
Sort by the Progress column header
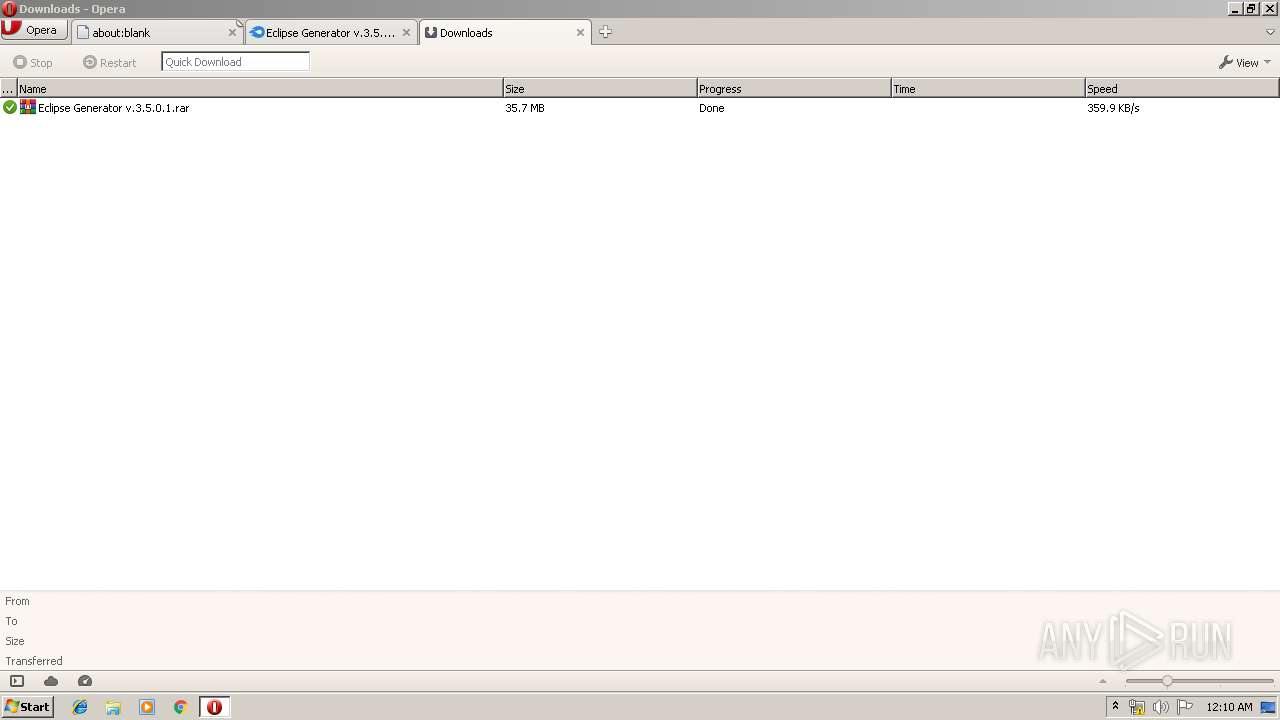[x=794, y=89]
